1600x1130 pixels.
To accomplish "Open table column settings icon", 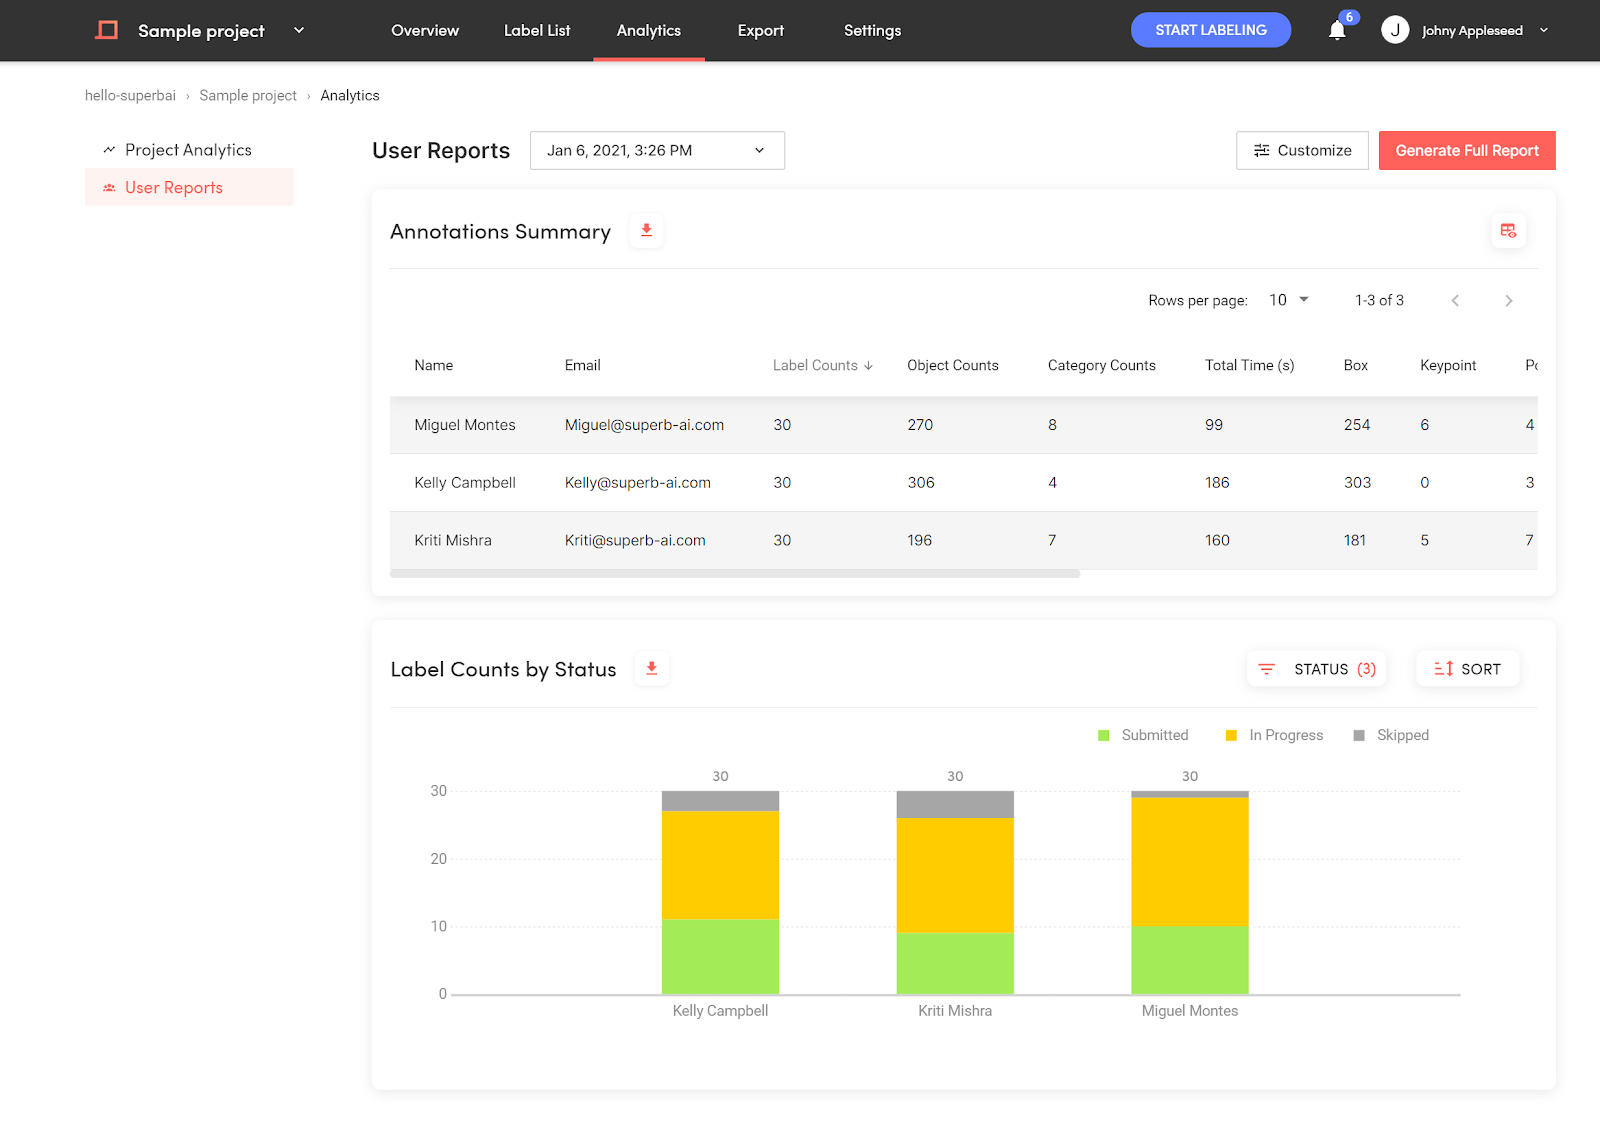I will [x=1508, y=231].
